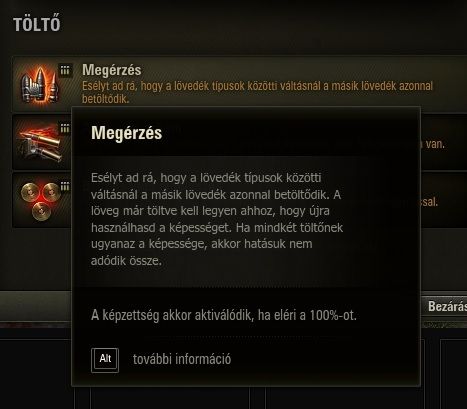The height and width of the screenshot is (409, 467).
Task: Click the line 'A képzettség akkor aktiválódik'
Action: coord(224,315)
